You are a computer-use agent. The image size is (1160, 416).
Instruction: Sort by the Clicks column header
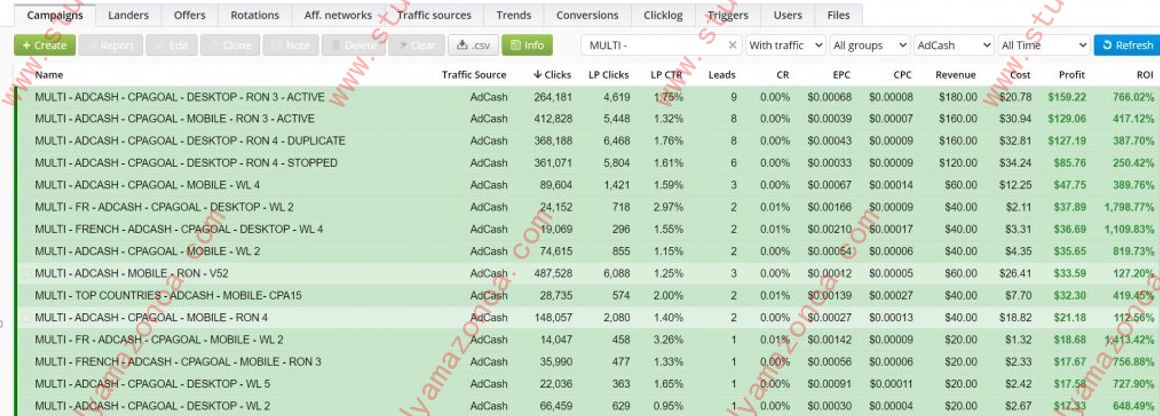click(552, 75)
